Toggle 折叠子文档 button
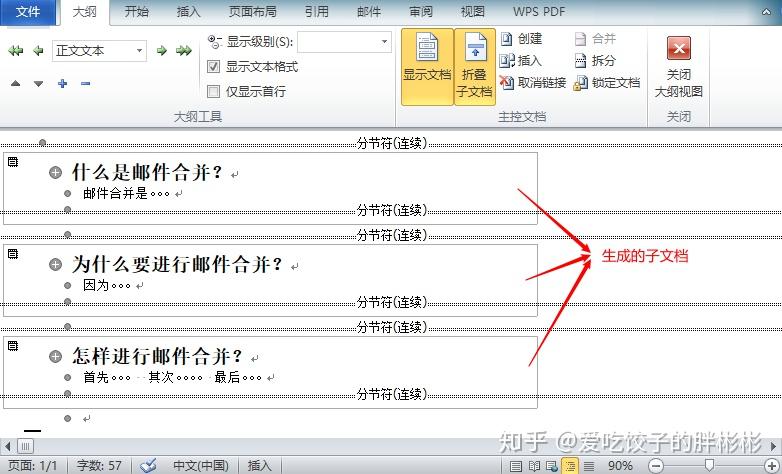782x474 pixels. point(474,66)
